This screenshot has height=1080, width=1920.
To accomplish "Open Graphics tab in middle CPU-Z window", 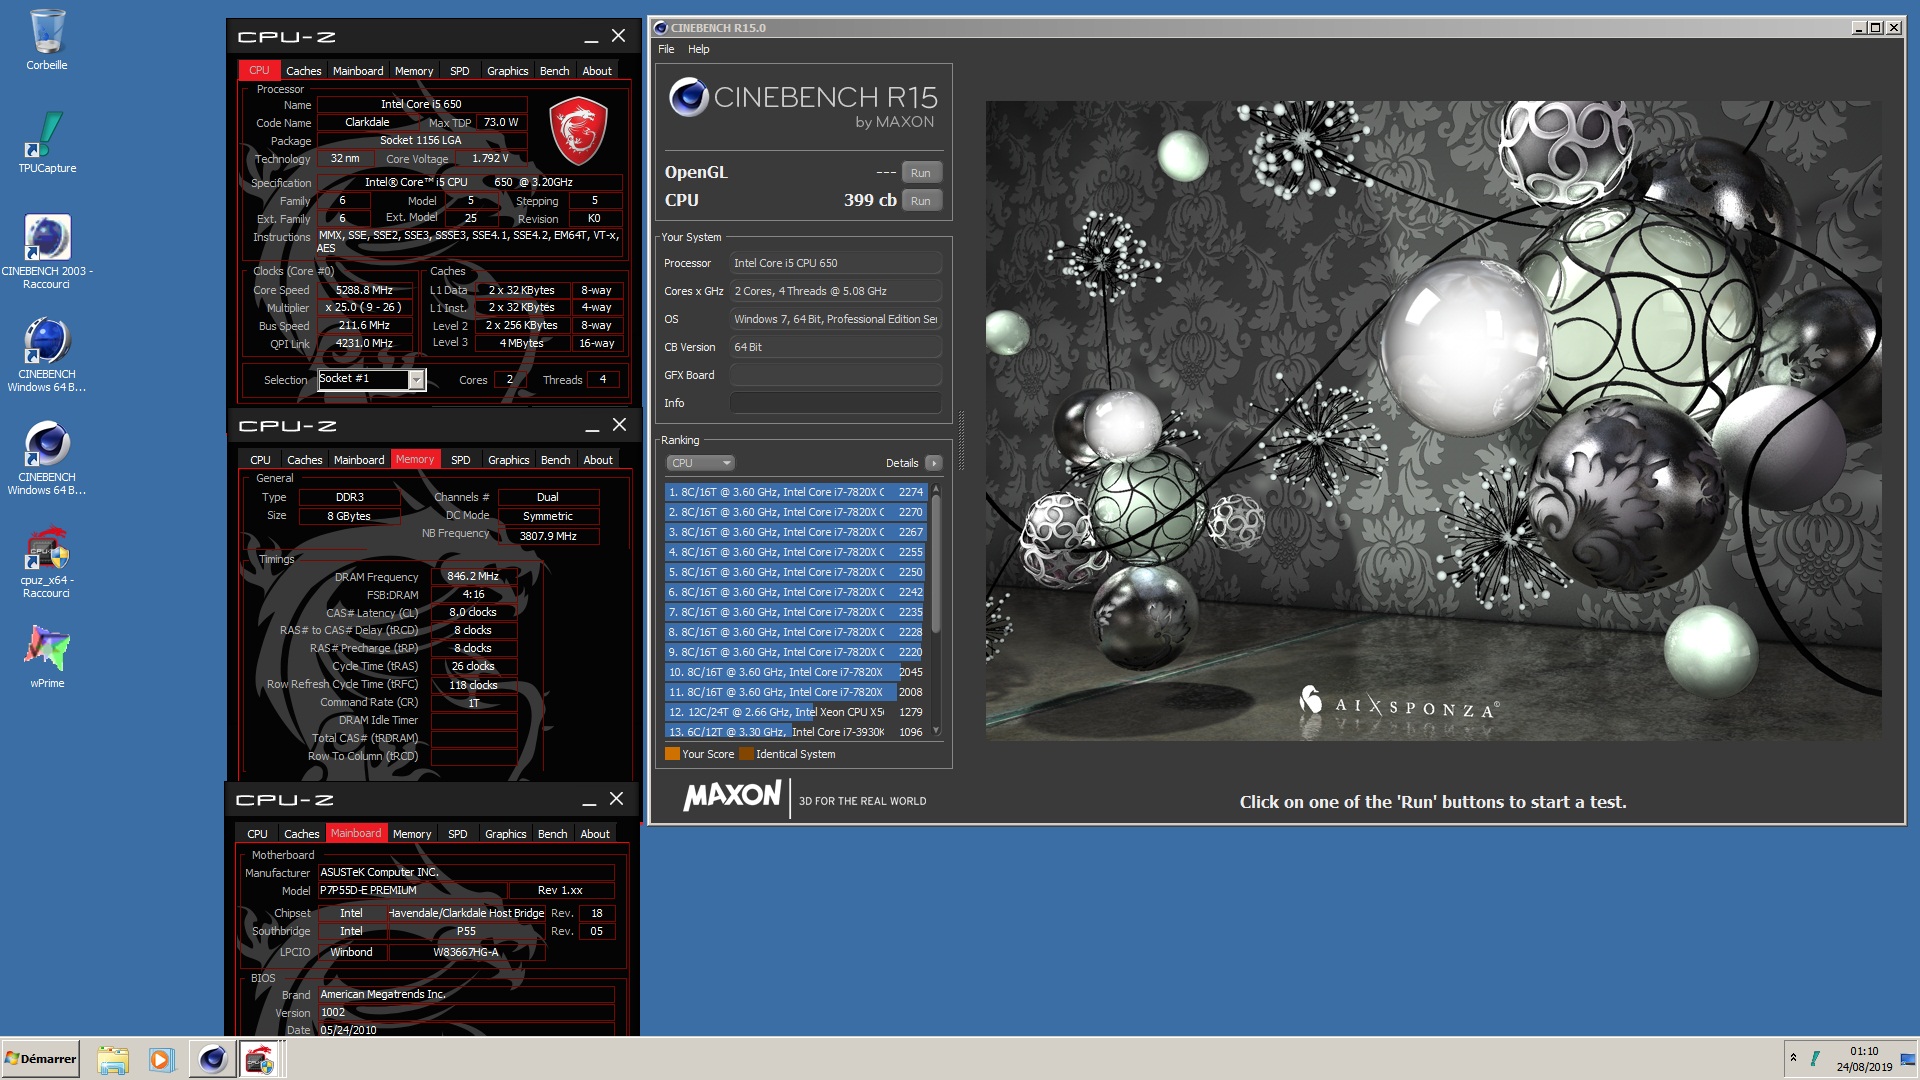I will pyautogui.click(x=508, y=460).
